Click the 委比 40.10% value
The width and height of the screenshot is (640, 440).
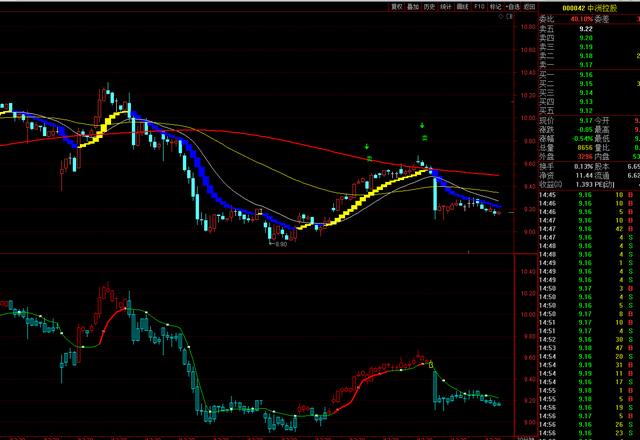[x=581, y=19]
